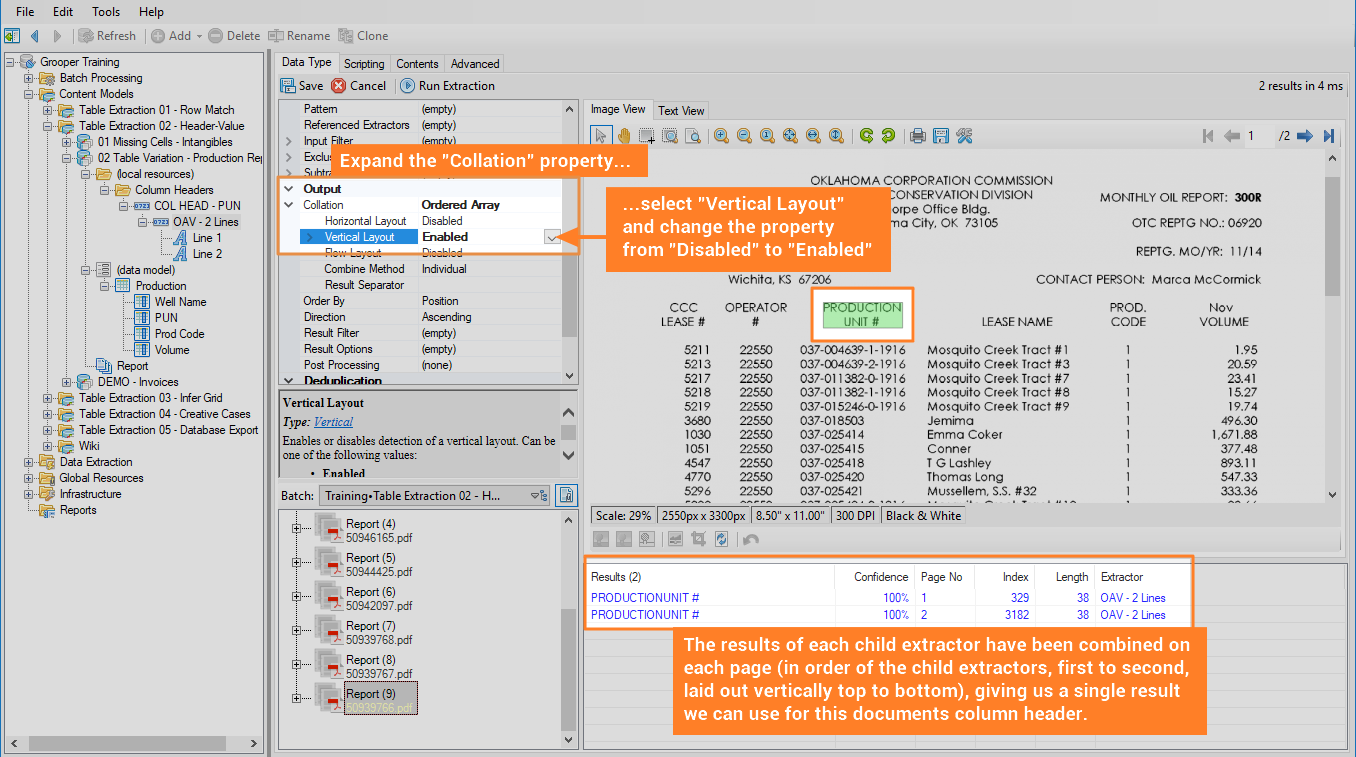Activate the arrow pointer selection tool
Screen dimensions: 1356x757
(x=600, y=136)
